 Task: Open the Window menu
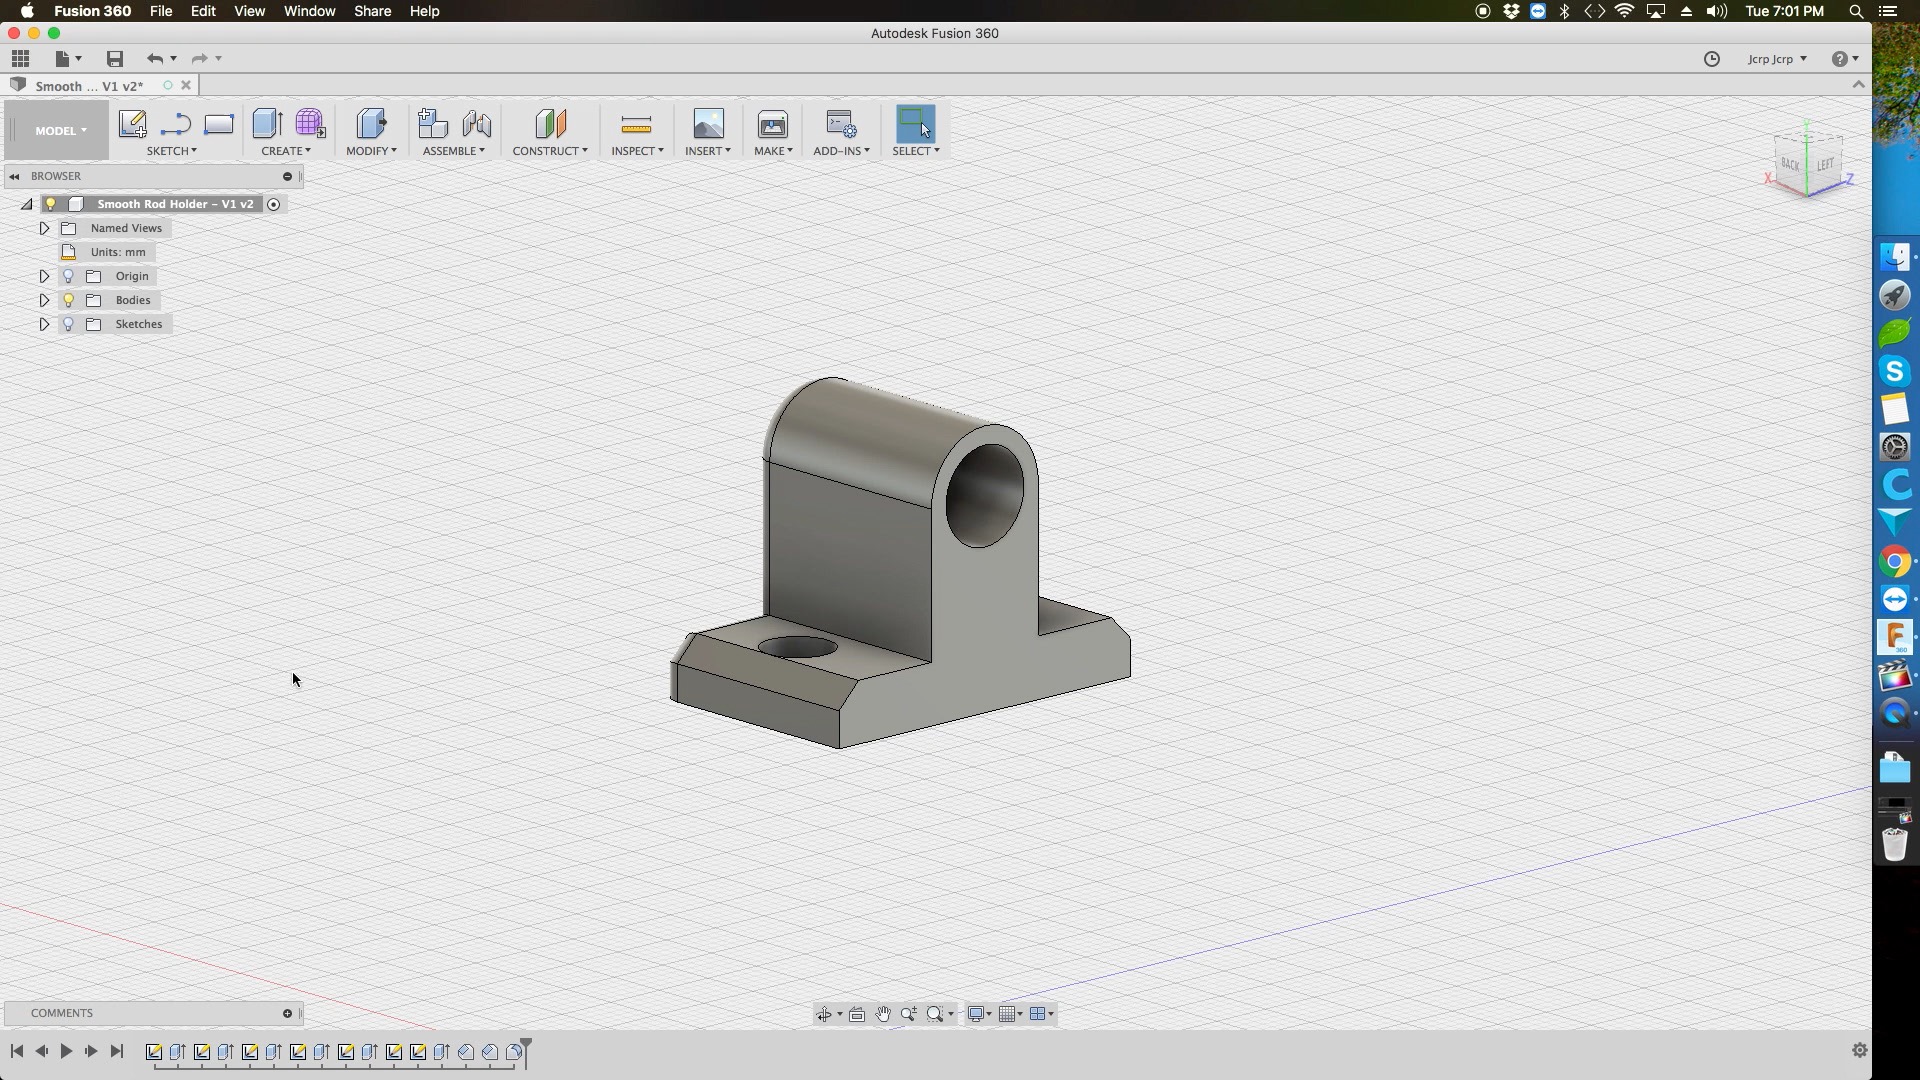coord(309,11)
